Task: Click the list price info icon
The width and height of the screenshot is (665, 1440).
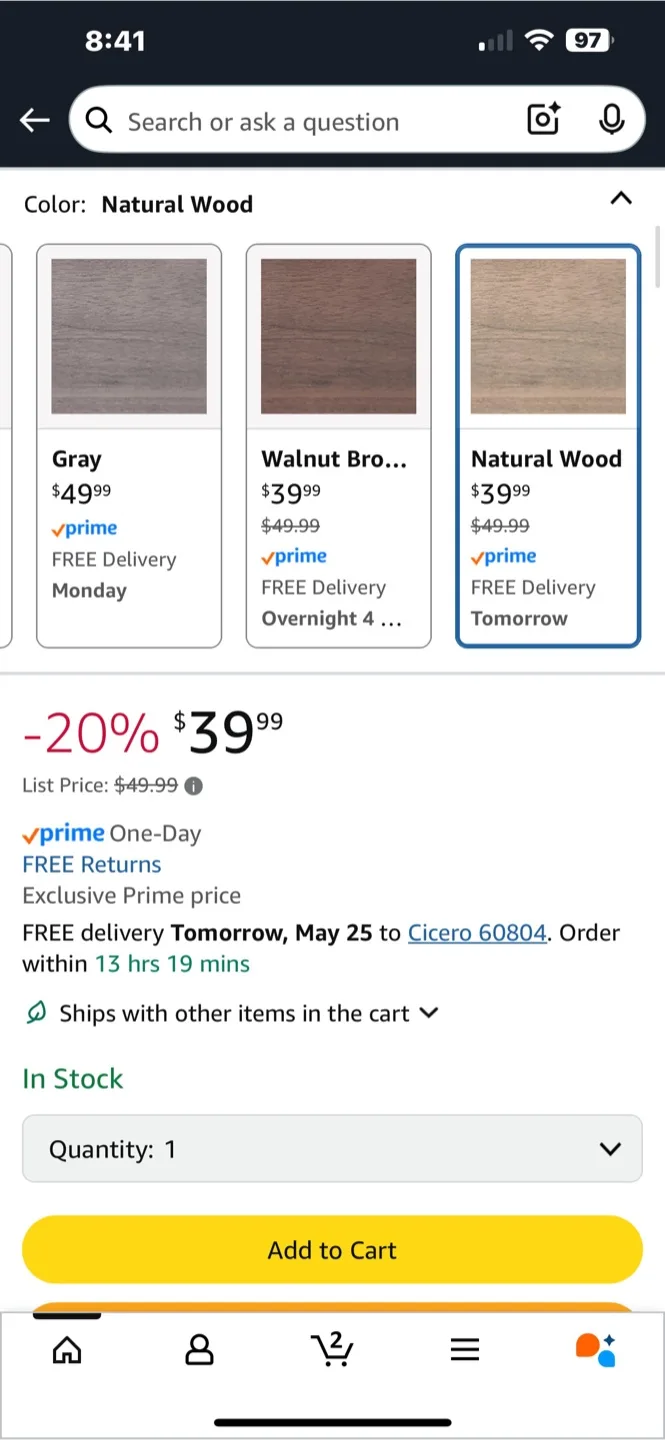Action: pos(194,786)
